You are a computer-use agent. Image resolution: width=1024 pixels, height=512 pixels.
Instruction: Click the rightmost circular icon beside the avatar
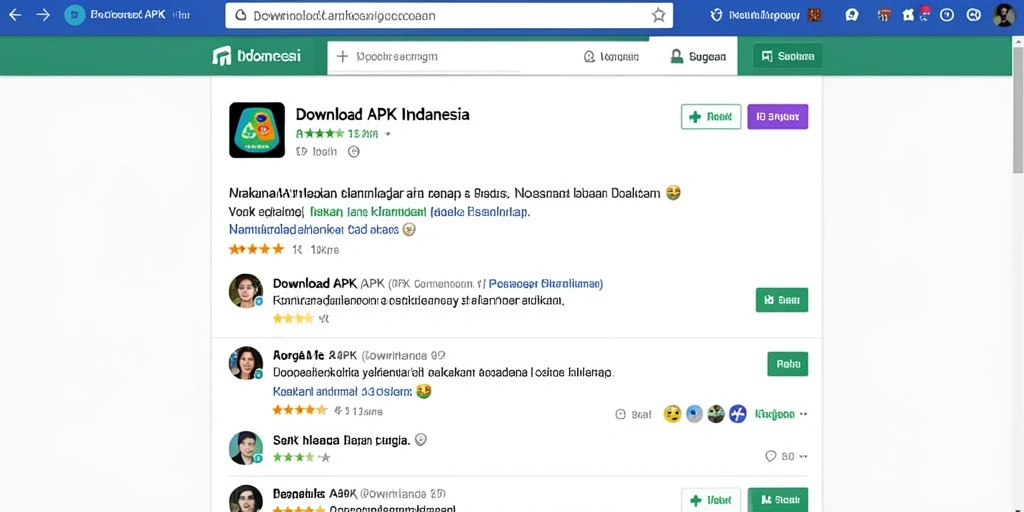tap(974, 15)
